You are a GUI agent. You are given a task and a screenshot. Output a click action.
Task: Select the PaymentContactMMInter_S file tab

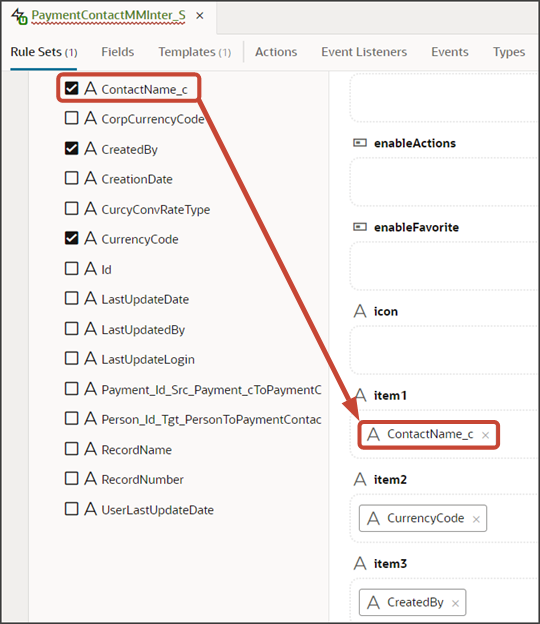pyautogui.click(x=108, y=16)
